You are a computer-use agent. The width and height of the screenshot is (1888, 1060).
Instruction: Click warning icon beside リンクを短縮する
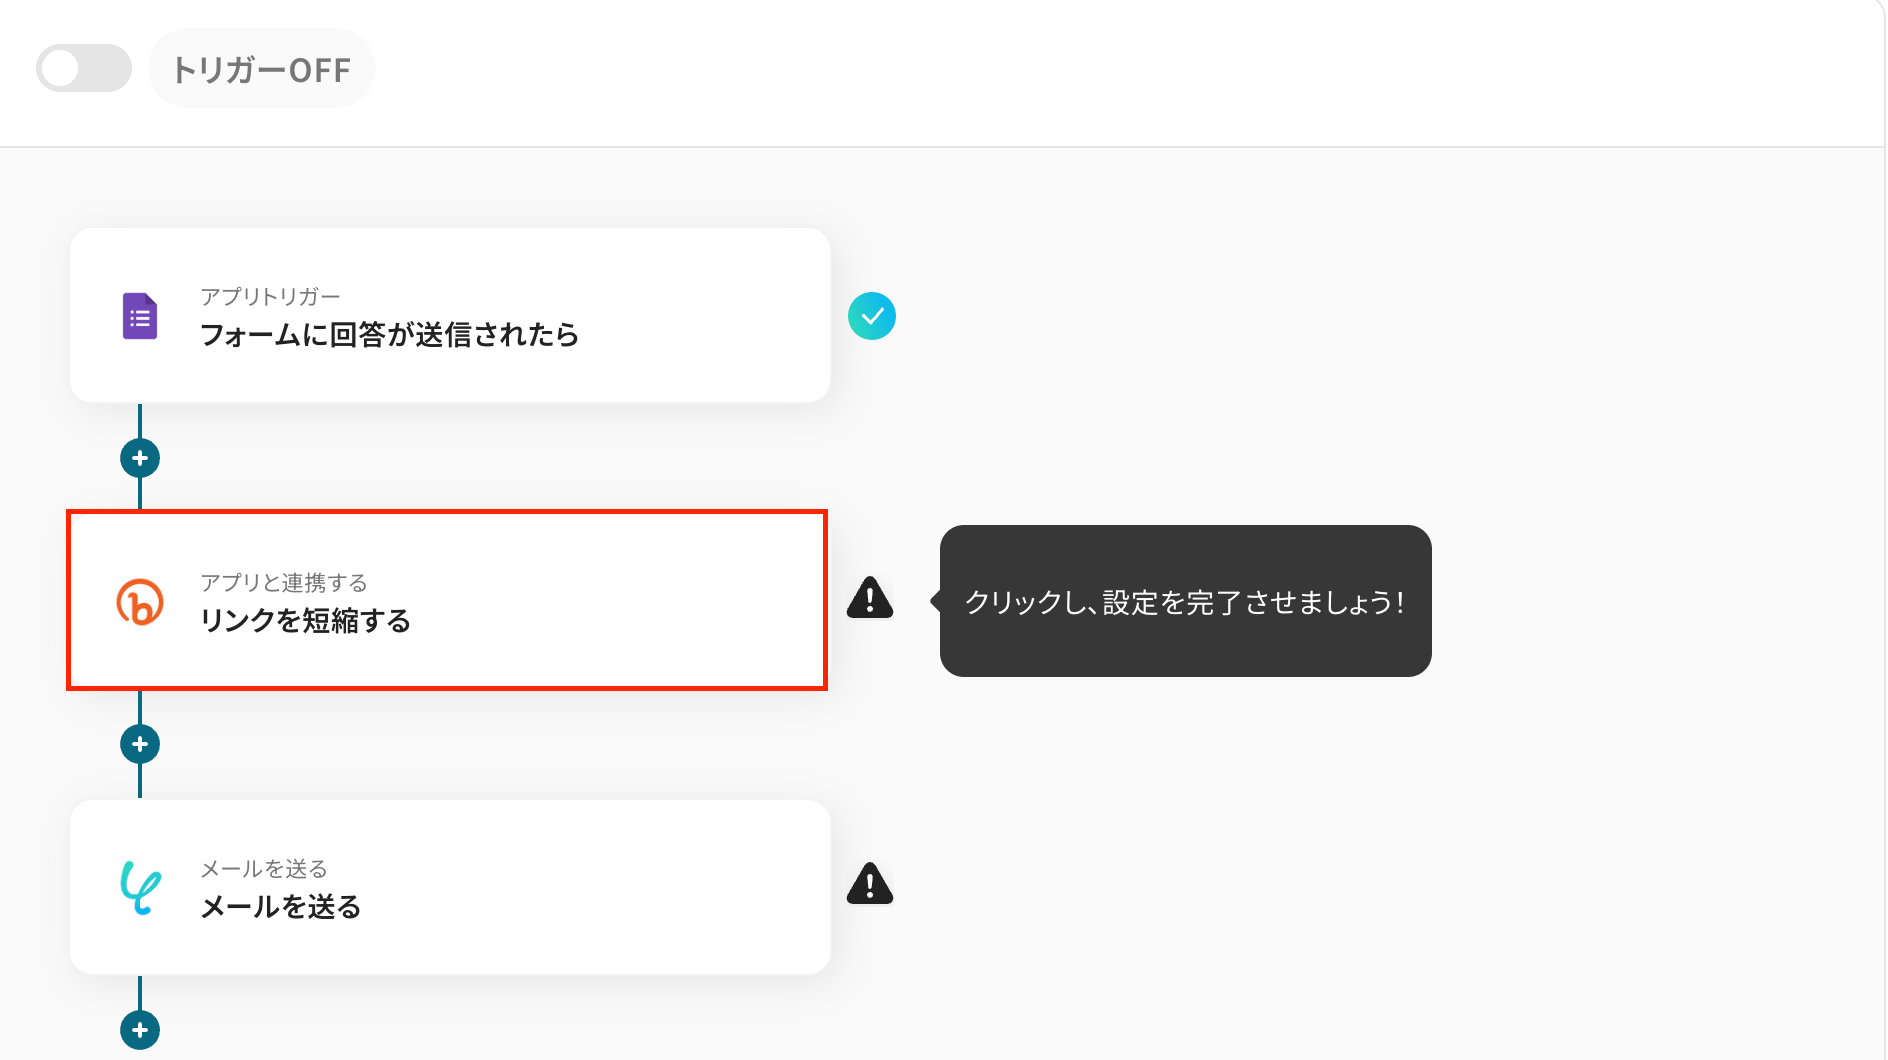[870, 599]
